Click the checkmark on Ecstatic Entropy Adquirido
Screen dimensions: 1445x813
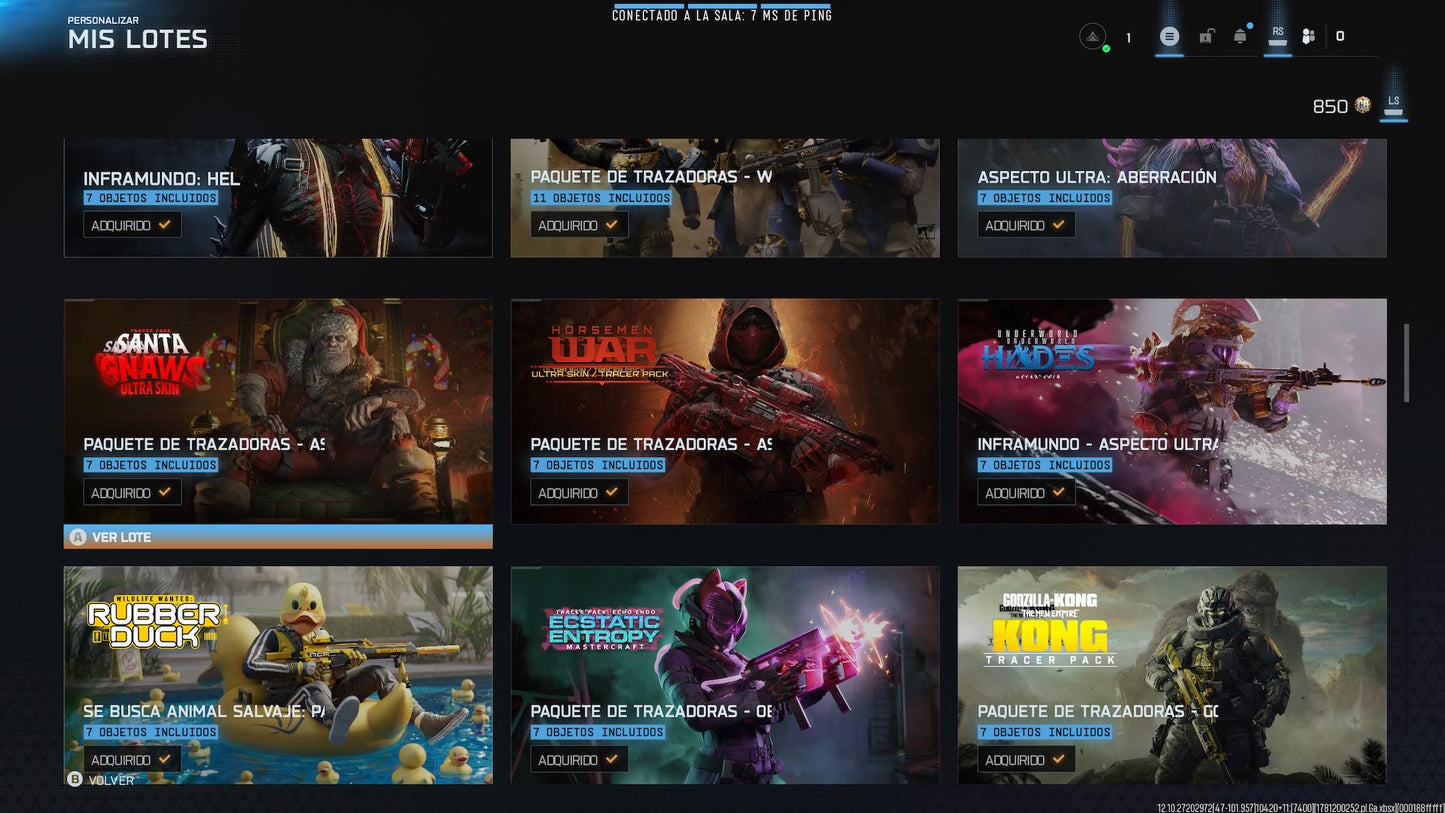point(611,759)
